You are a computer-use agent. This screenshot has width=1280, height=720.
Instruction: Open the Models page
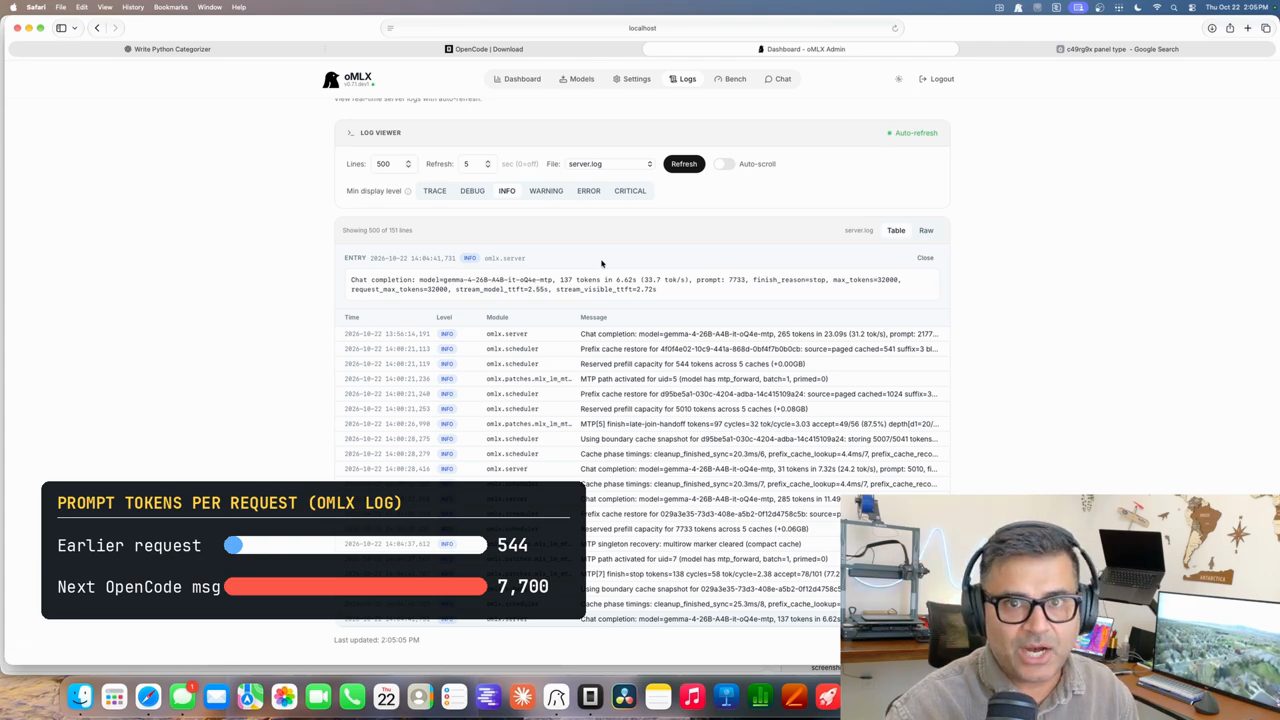pos(577,79)
